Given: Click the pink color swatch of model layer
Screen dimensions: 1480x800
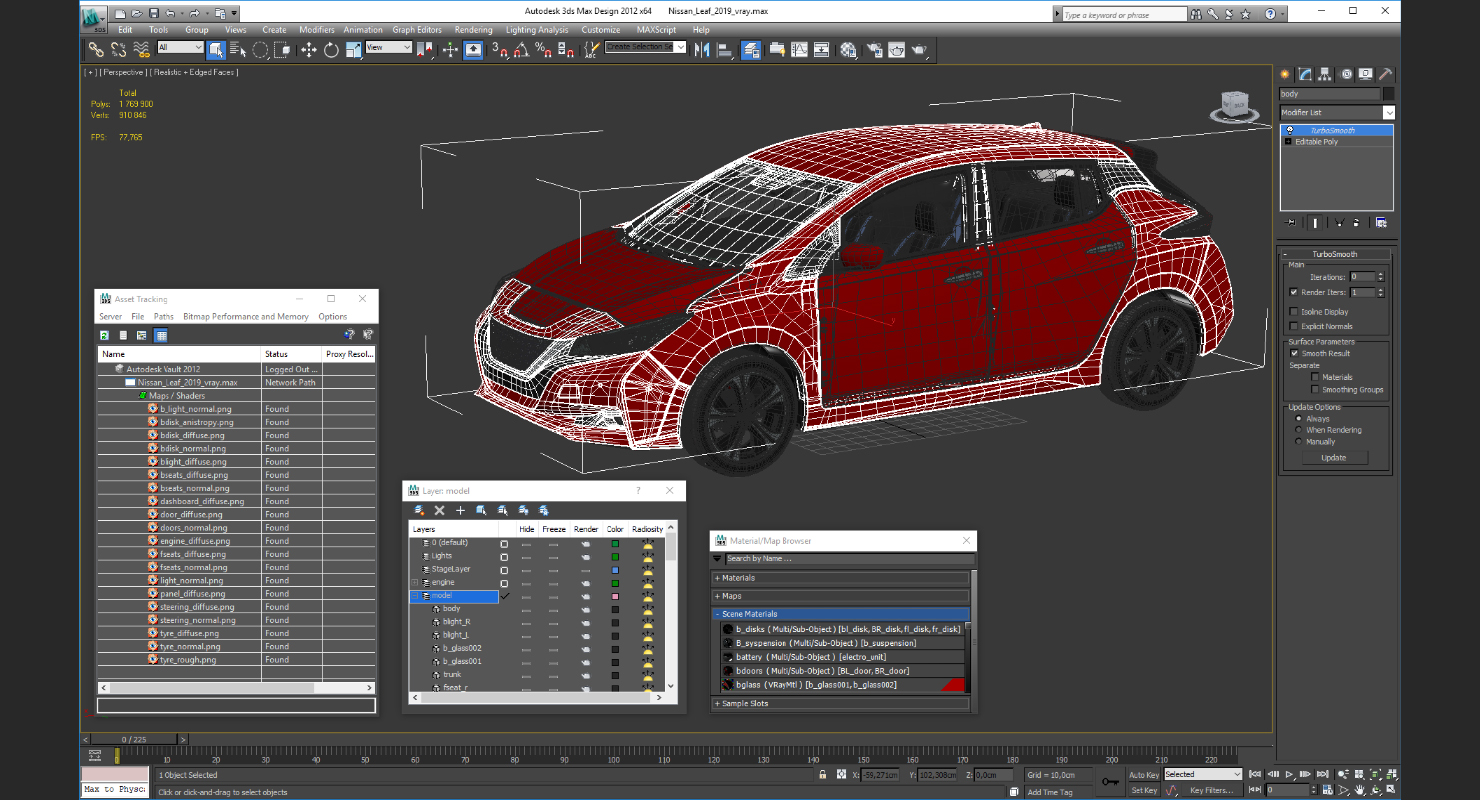Looking at the screenshot, I should point(615,596).
